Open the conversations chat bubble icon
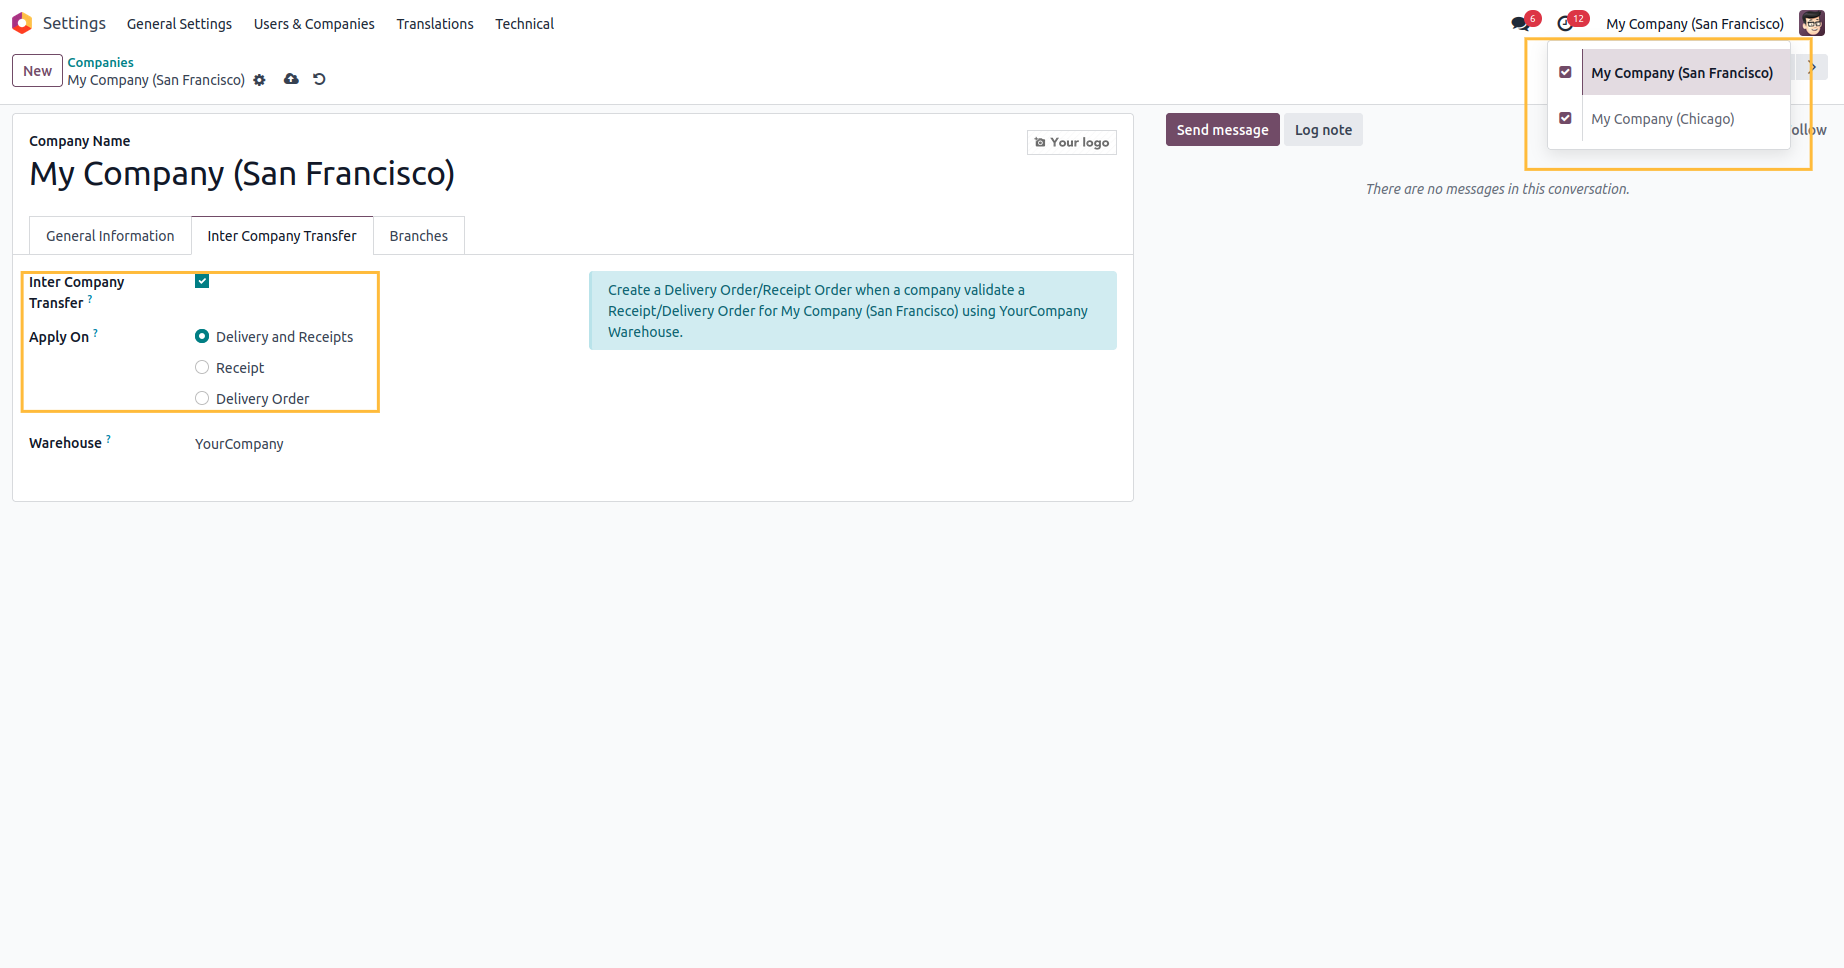 pyautogui.click(x=1521, y=23)
